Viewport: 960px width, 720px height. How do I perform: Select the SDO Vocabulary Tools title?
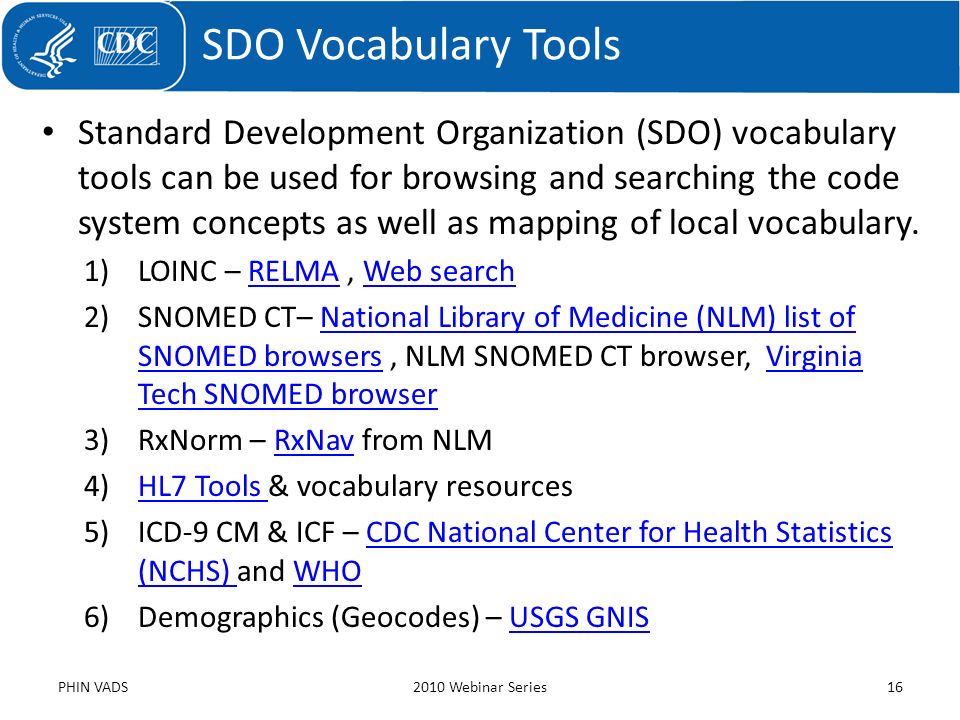[x=411, y=45]
